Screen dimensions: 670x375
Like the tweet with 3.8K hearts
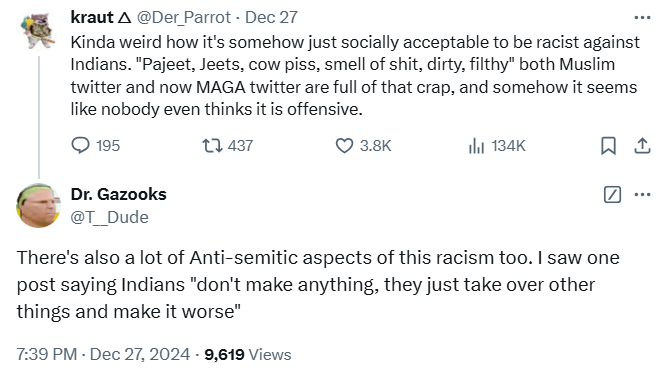pos(363,146)
